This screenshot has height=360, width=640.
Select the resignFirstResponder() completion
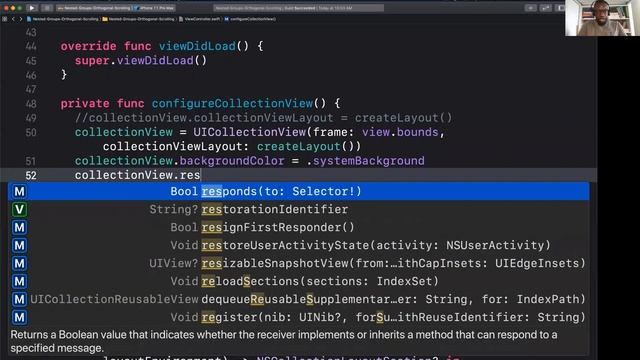coord(299,227)
